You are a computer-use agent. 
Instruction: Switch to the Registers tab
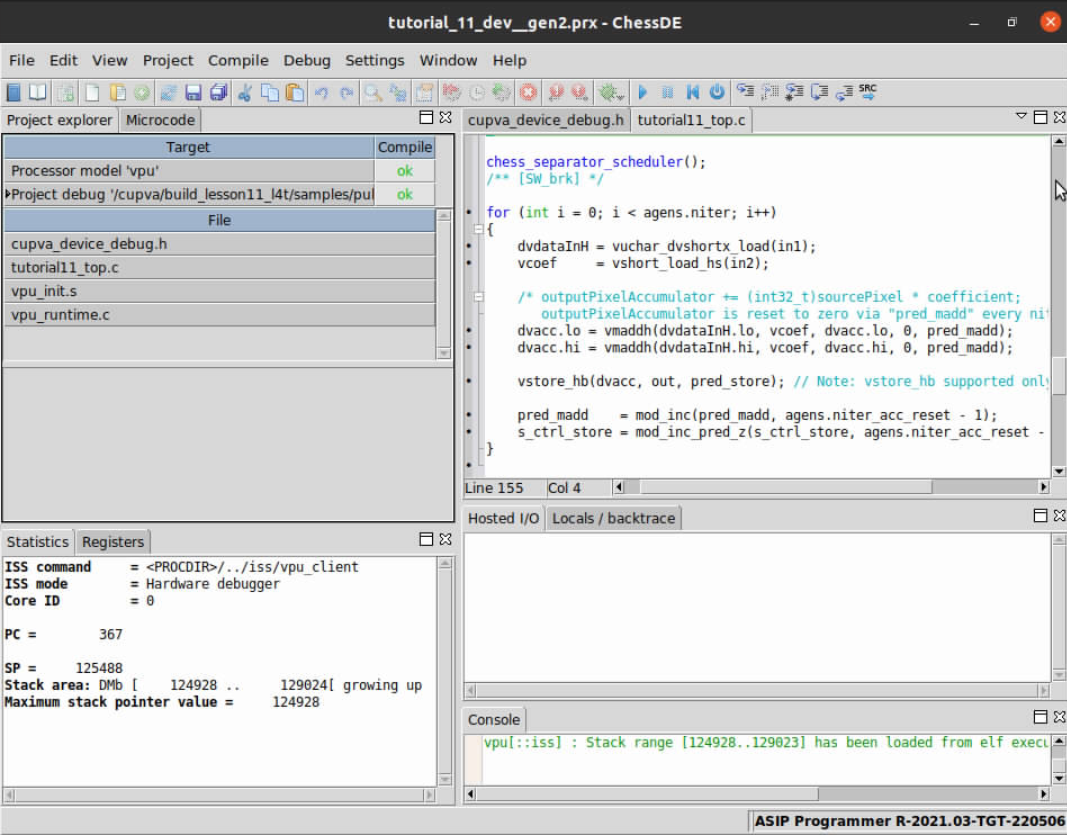[113, 542]
